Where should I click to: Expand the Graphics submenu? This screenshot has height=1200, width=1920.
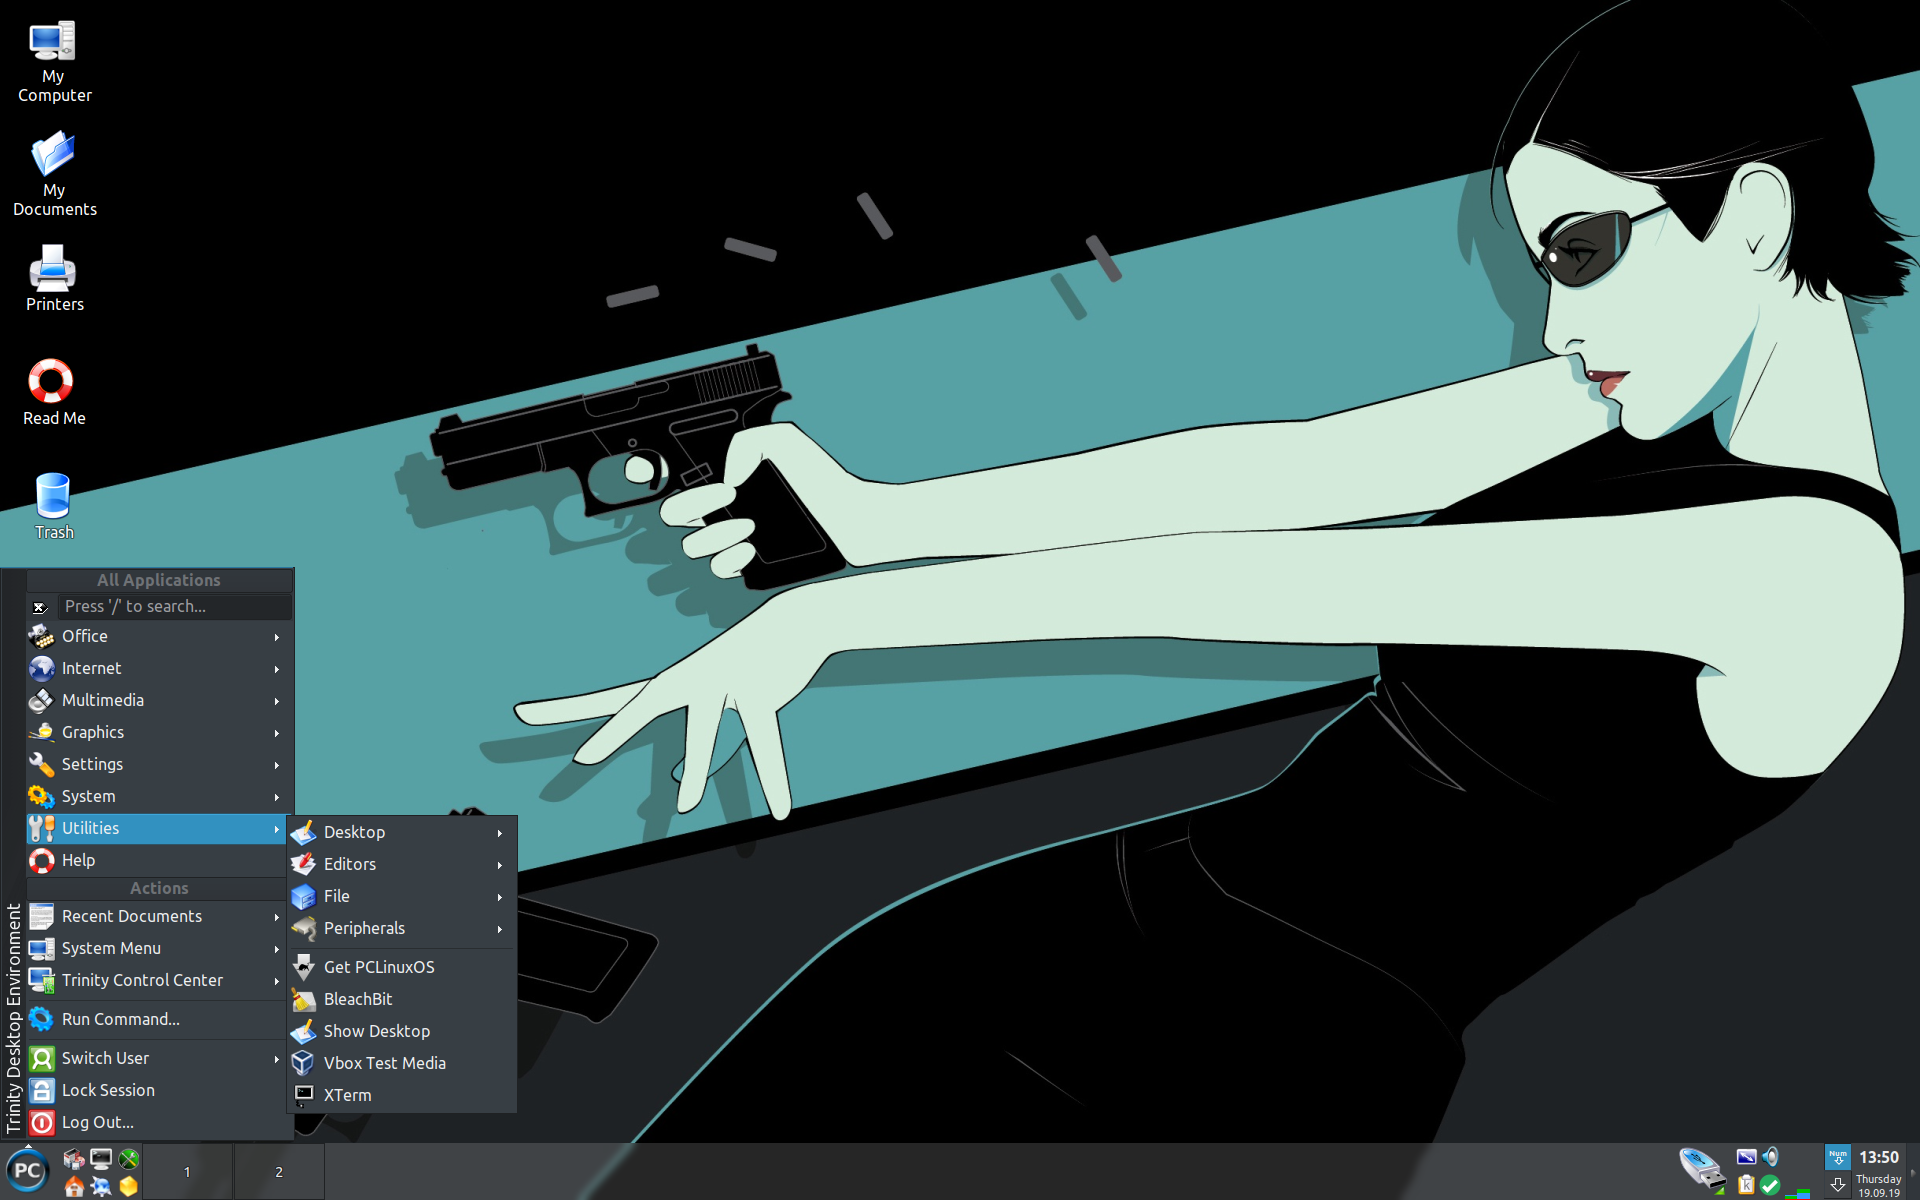92,732
